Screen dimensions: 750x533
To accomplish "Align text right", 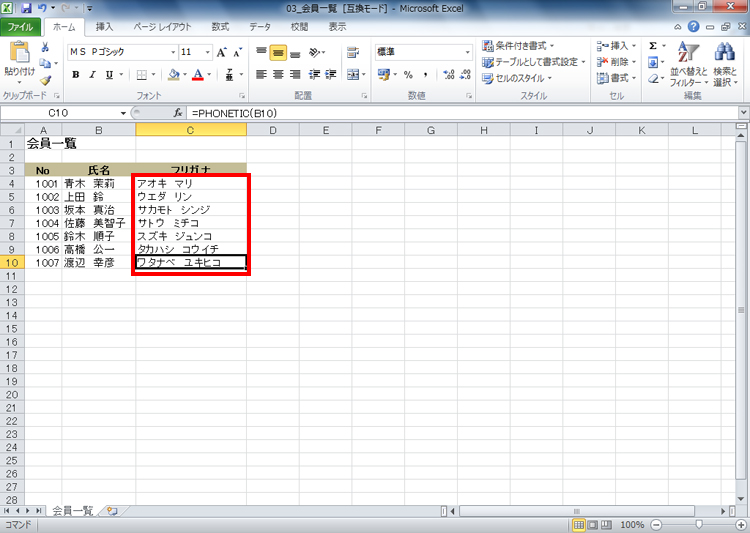I will (295, 75).
